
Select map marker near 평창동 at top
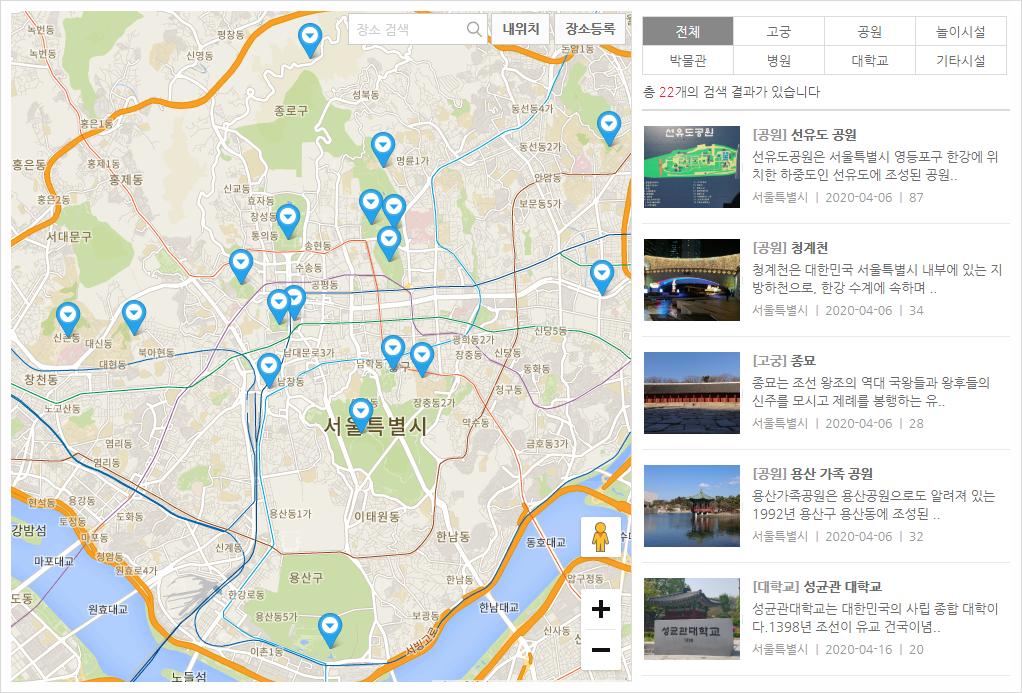pos(310,40)
